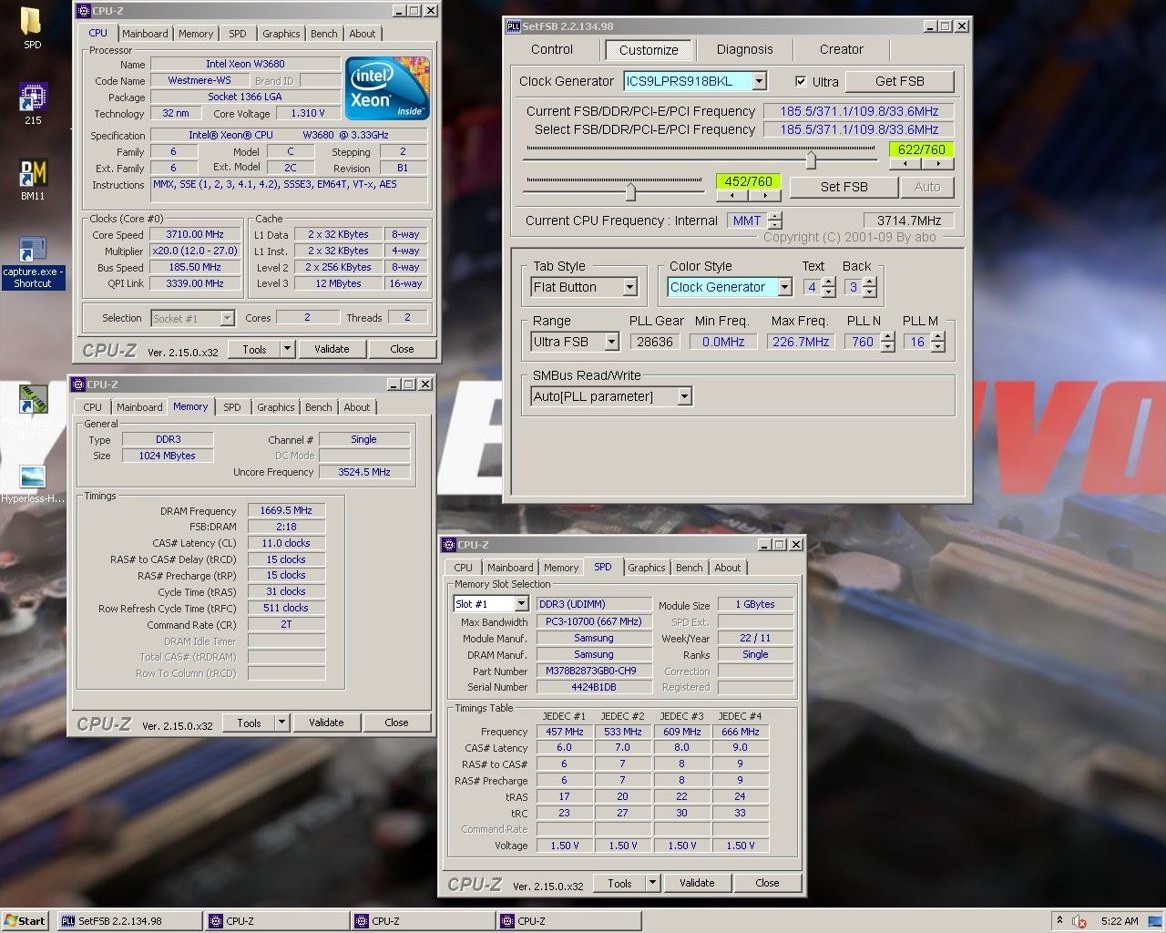Click the Get FSB button
This screenshot has height=933, width=1166.
click(x=899, y=81)
